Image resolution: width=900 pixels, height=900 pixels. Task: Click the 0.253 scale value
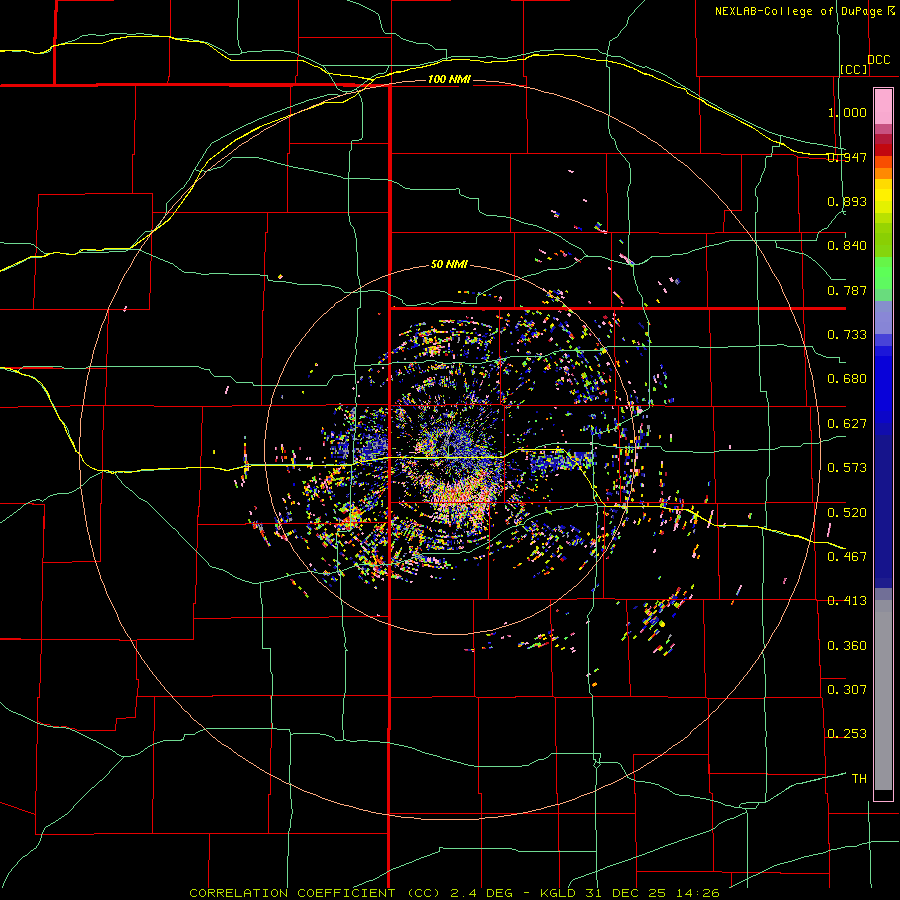847,734
